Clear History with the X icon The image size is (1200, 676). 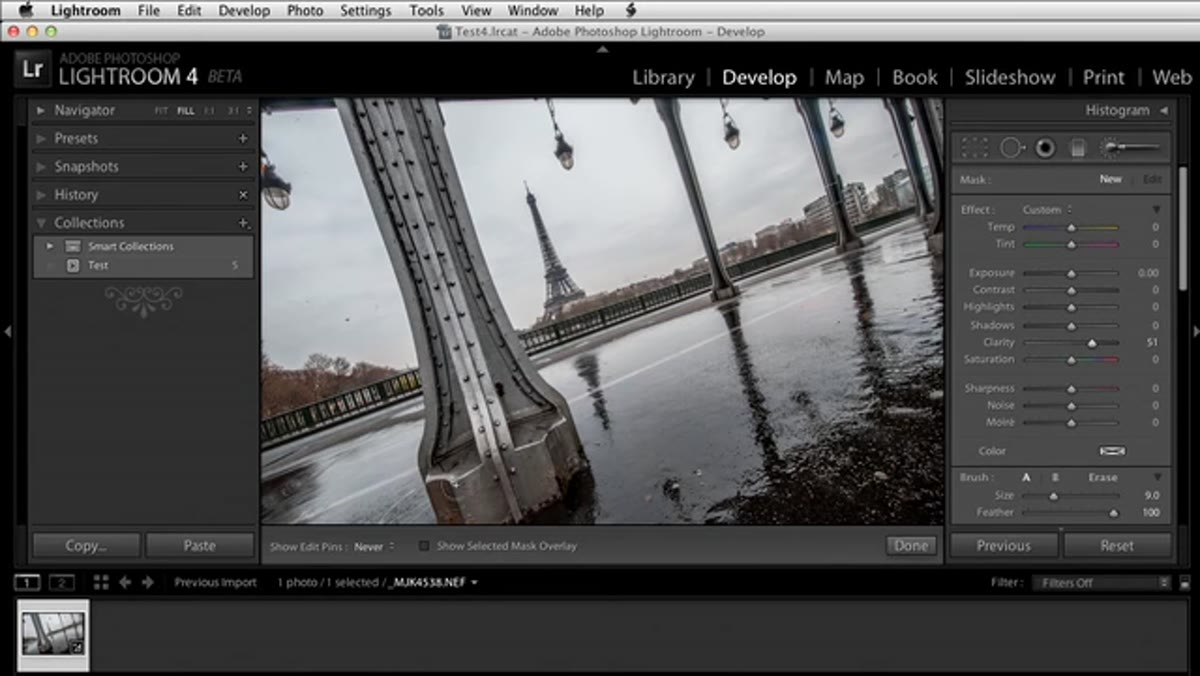[x=243, y=195]
